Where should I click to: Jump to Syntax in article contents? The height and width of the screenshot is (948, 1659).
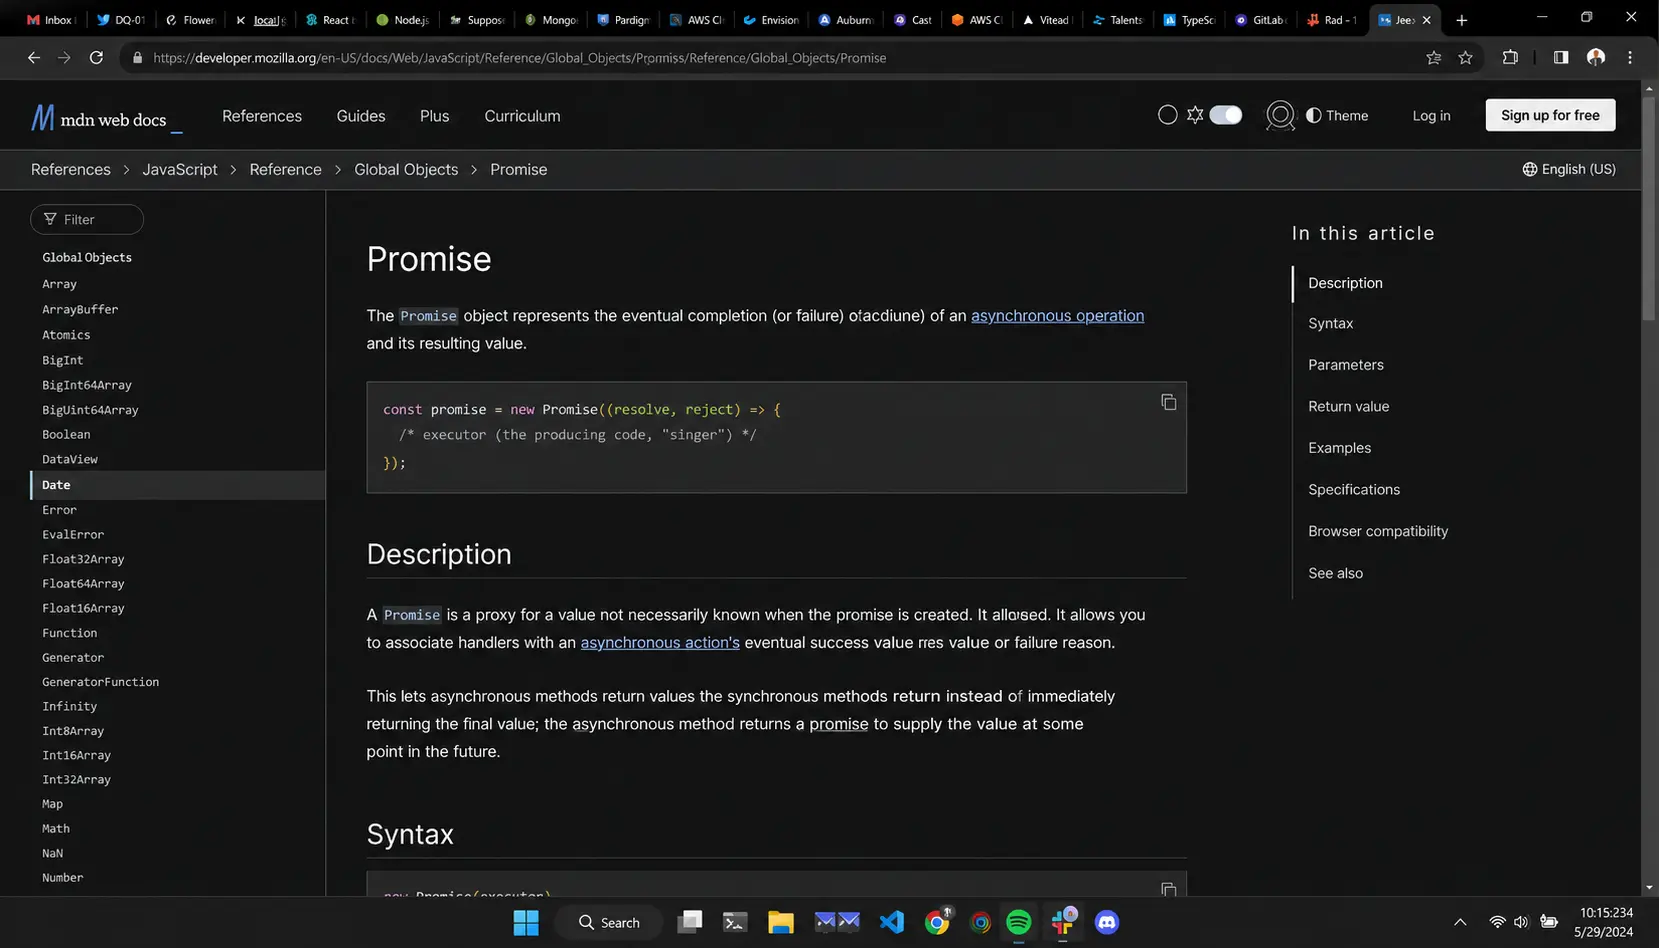[x=1330, y=324]
